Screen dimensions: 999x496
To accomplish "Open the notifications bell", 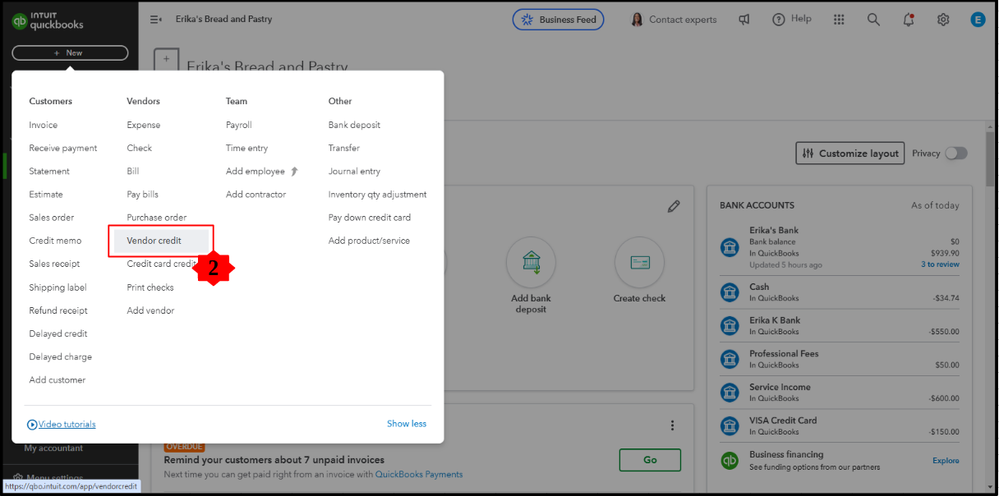I will (x=909, y=20).
